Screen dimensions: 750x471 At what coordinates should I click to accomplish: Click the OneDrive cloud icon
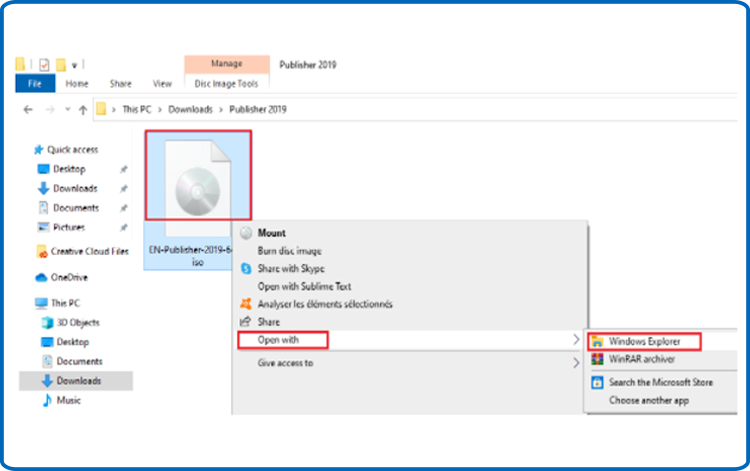[41, 277]
